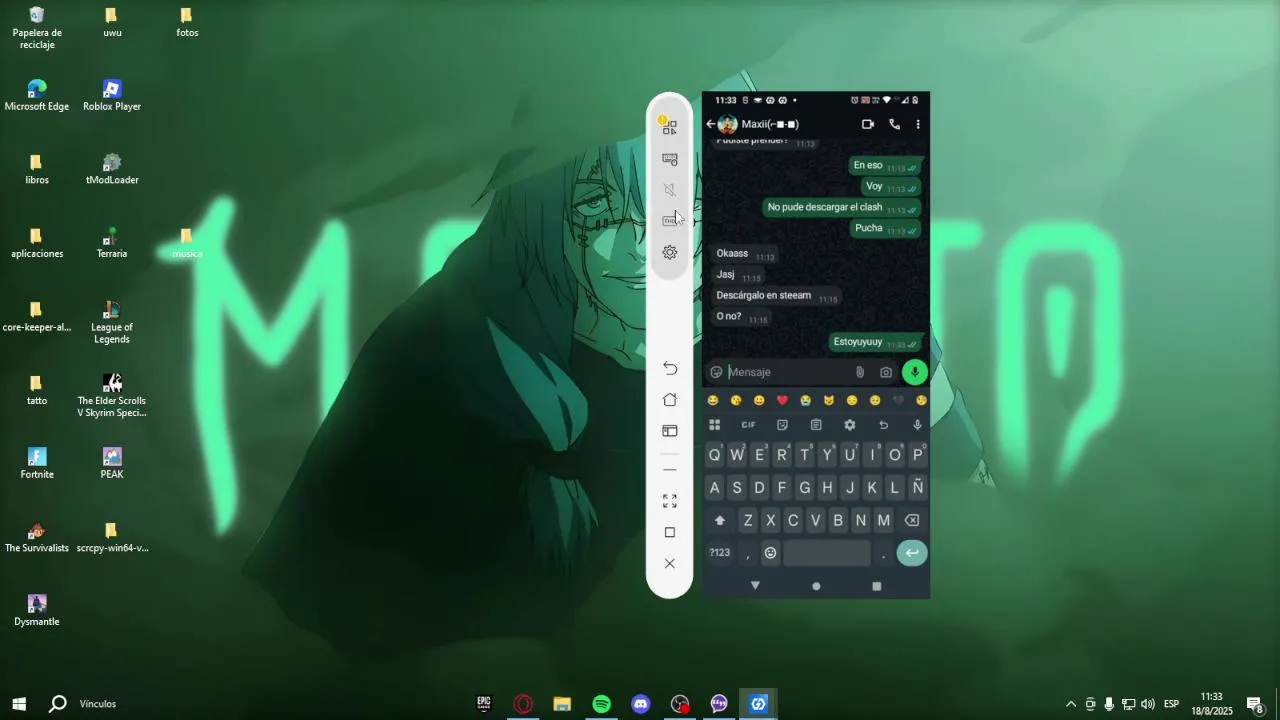Start a voice call with Maxii
The height and width of the screenshot is (720, 1280).
pos(894,124)
